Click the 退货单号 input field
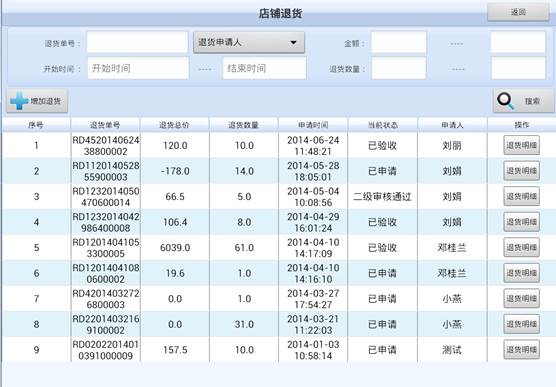The image size is (556, 387). coord(137,43)
